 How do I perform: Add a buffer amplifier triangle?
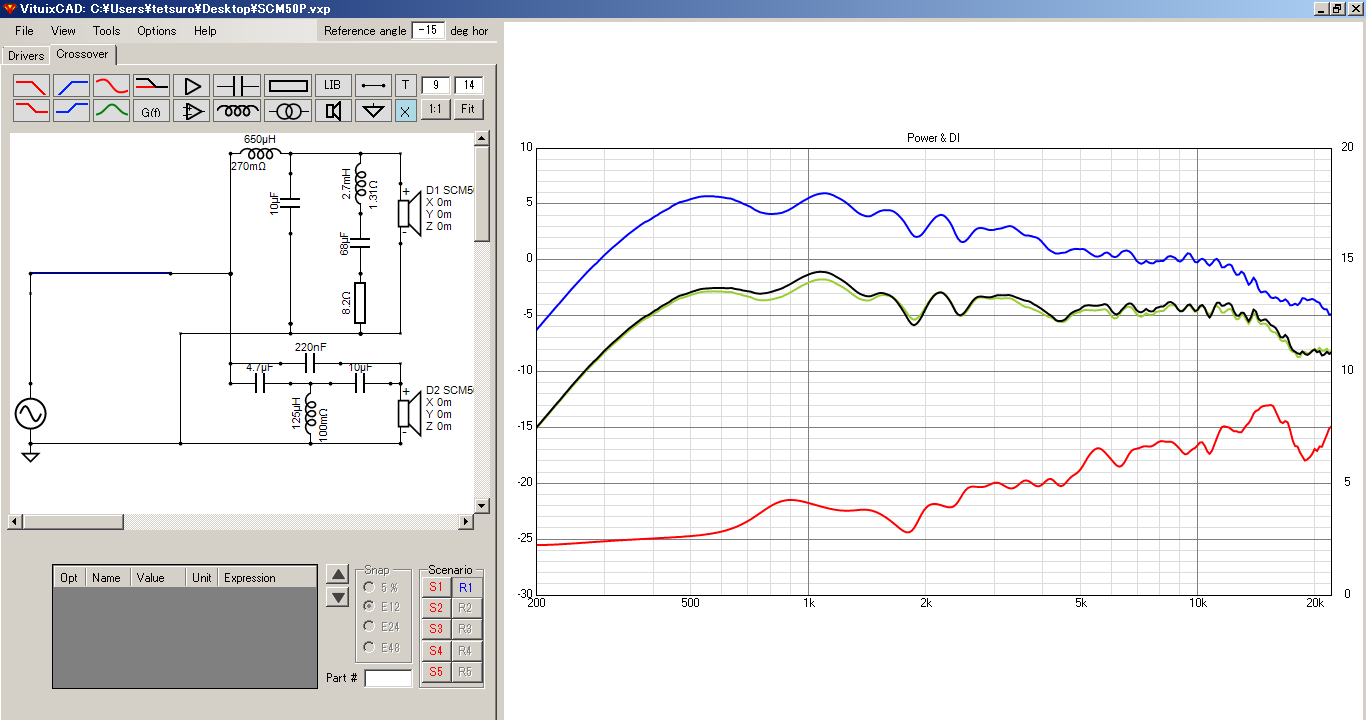point(191,85)
